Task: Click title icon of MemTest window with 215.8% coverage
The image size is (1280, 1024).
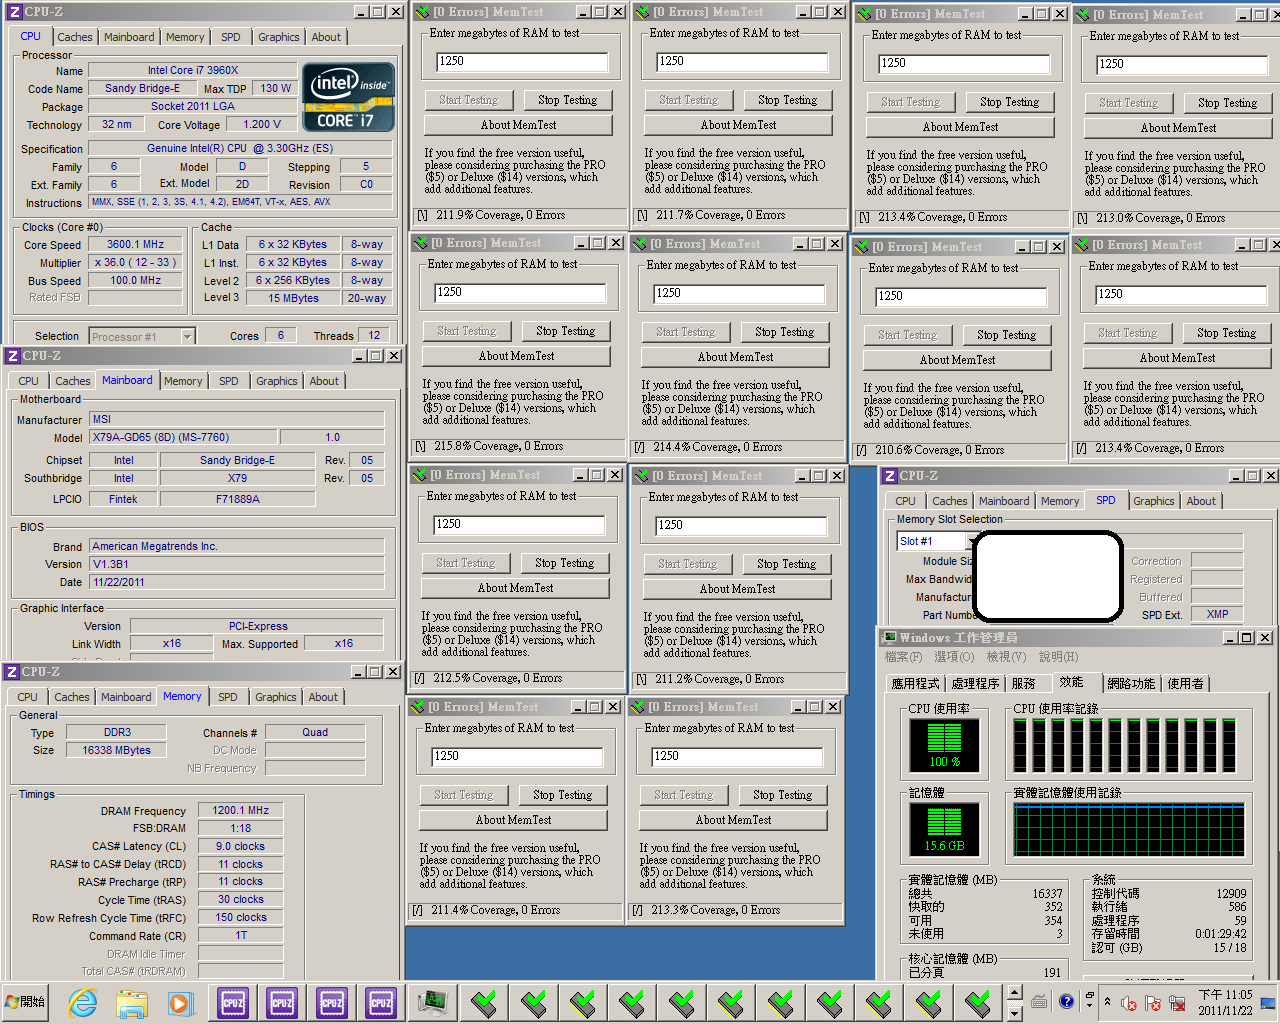Action: click(420, 243)
